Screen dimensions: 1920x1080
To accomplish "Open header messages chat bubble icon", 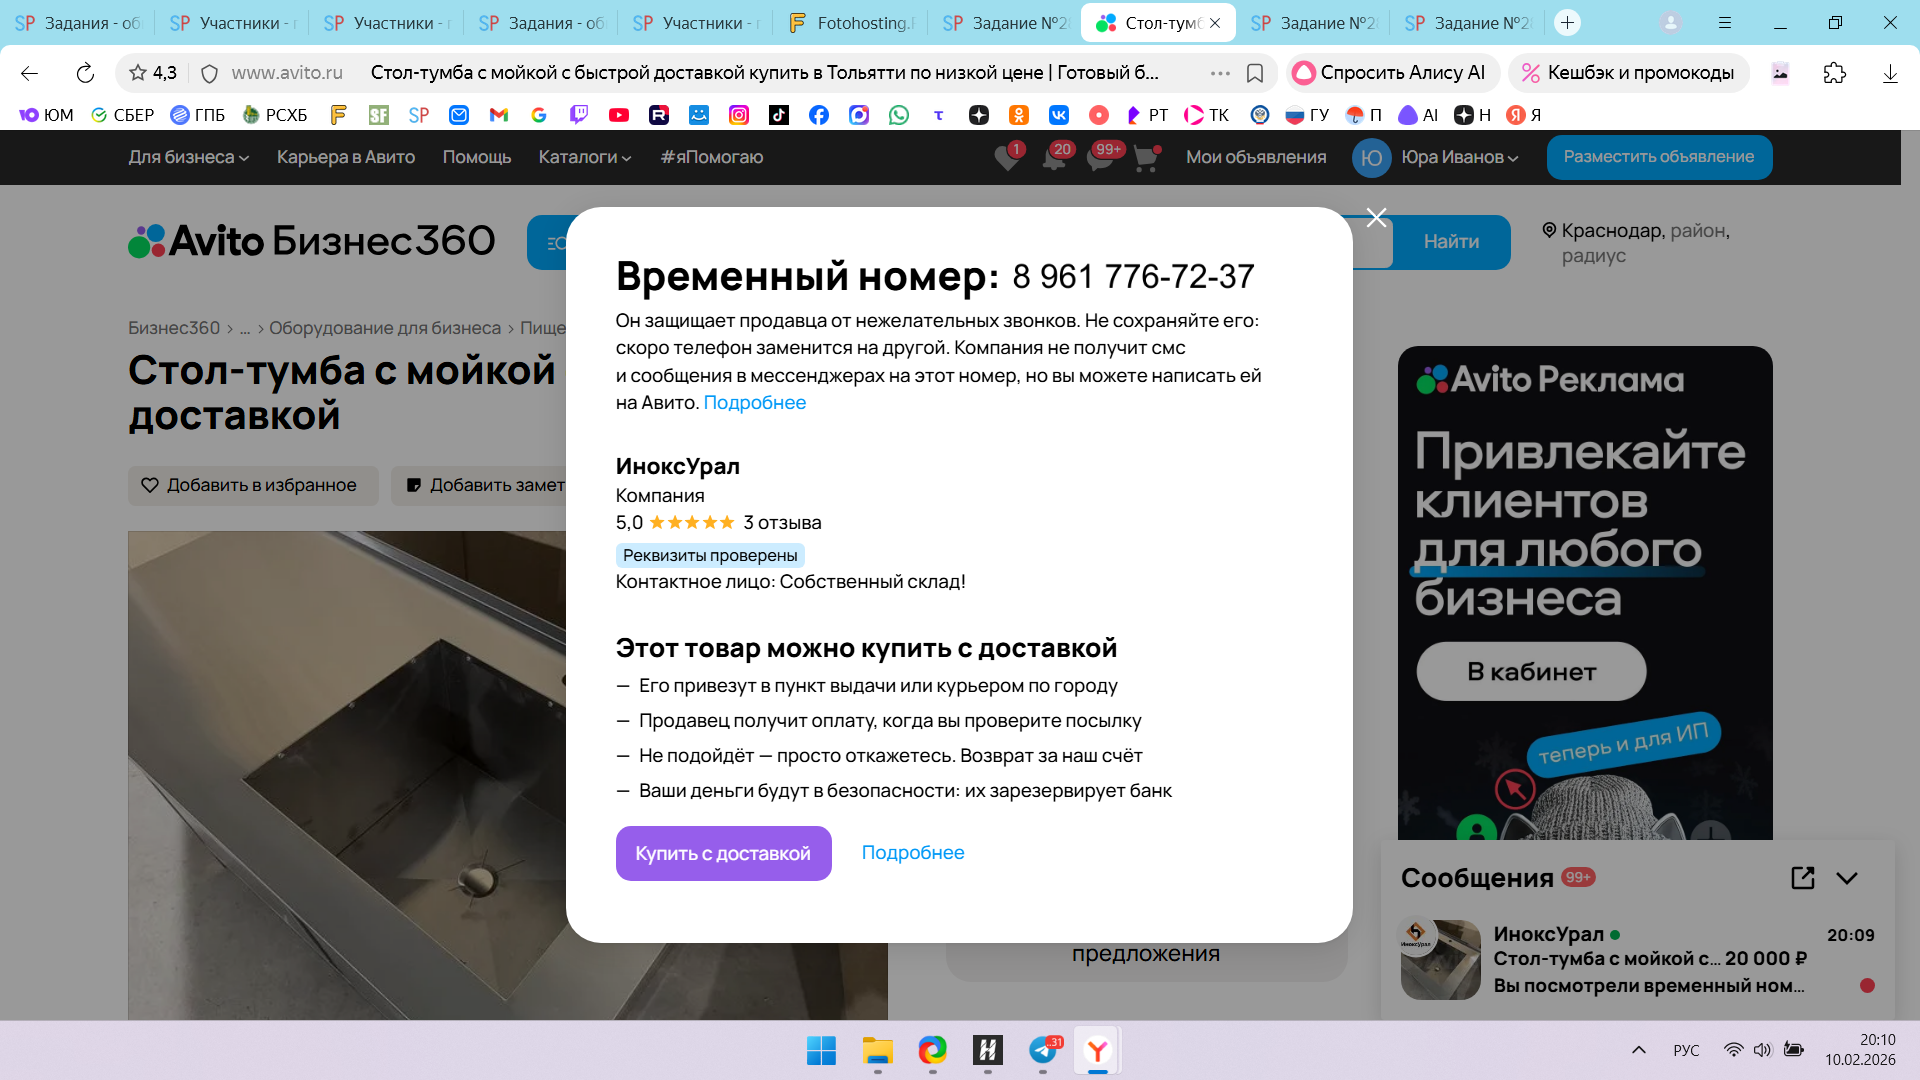I will 1100,158.
